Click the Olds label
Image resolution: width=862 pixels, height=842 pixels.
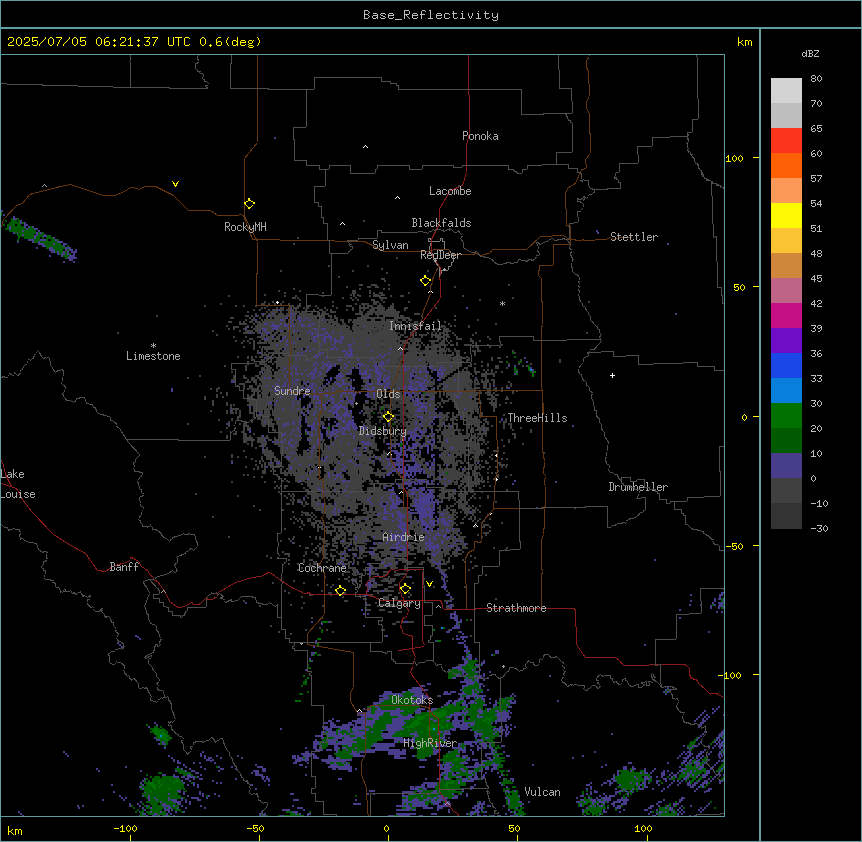point(388,394)
